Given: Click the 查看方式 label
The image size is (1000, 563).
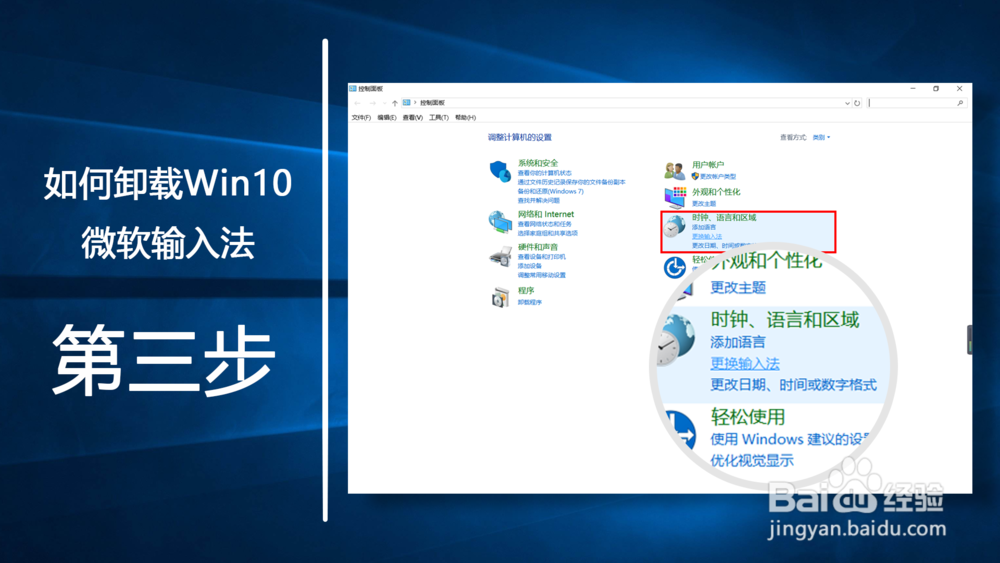Looking at the screenshot, I should (793, 137).
